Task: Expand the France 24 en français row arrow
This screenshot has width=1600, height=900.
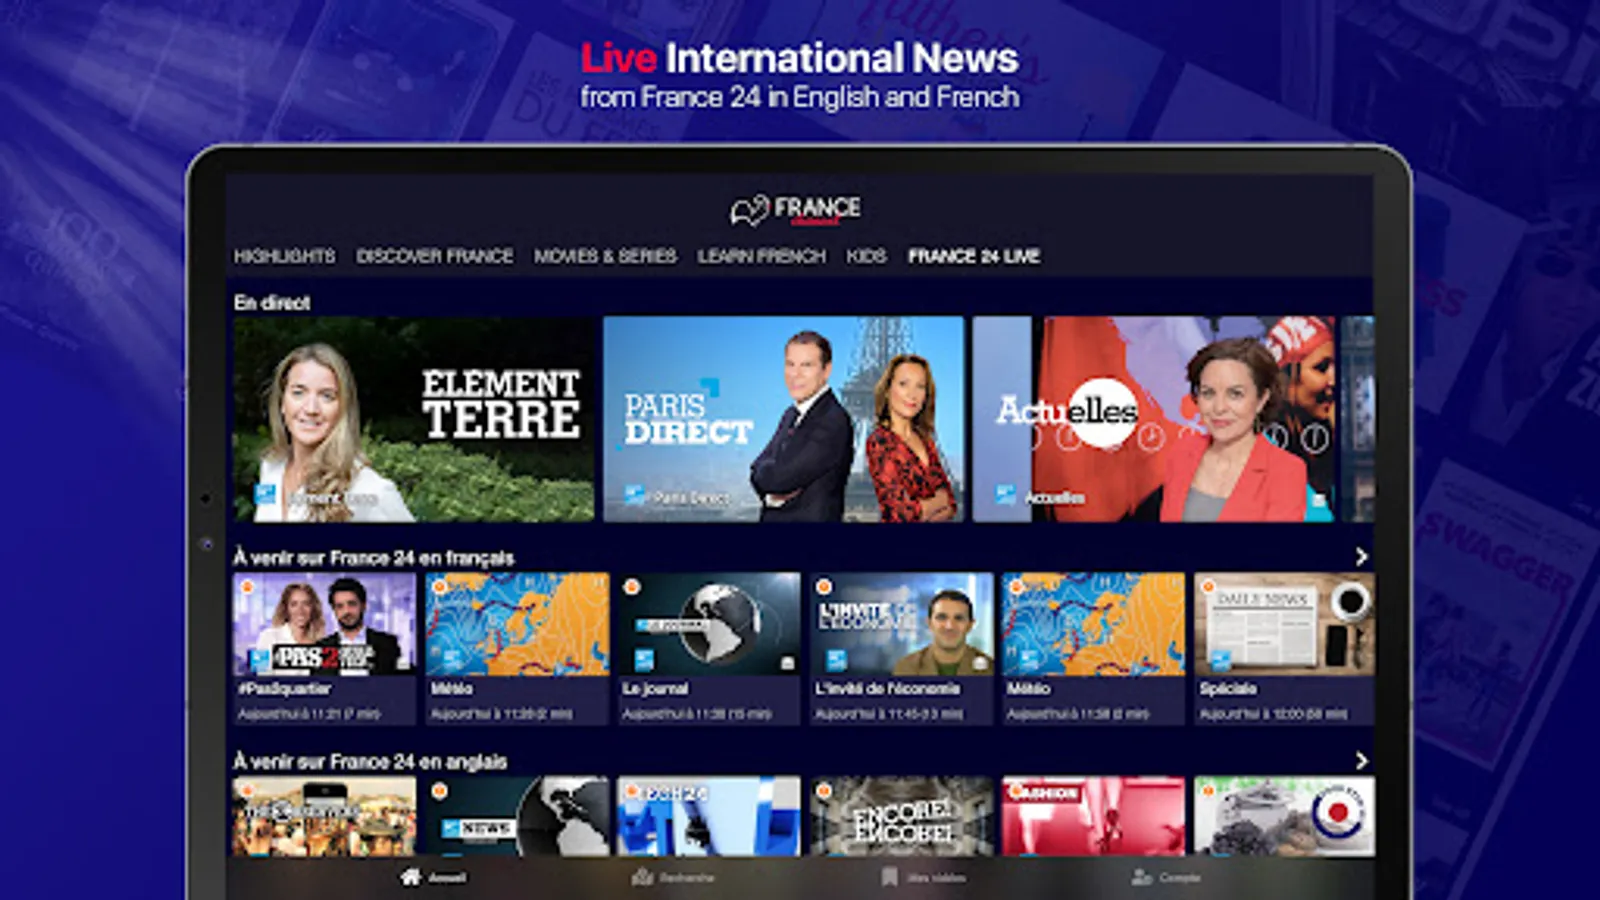Action: pos(1361,557)
